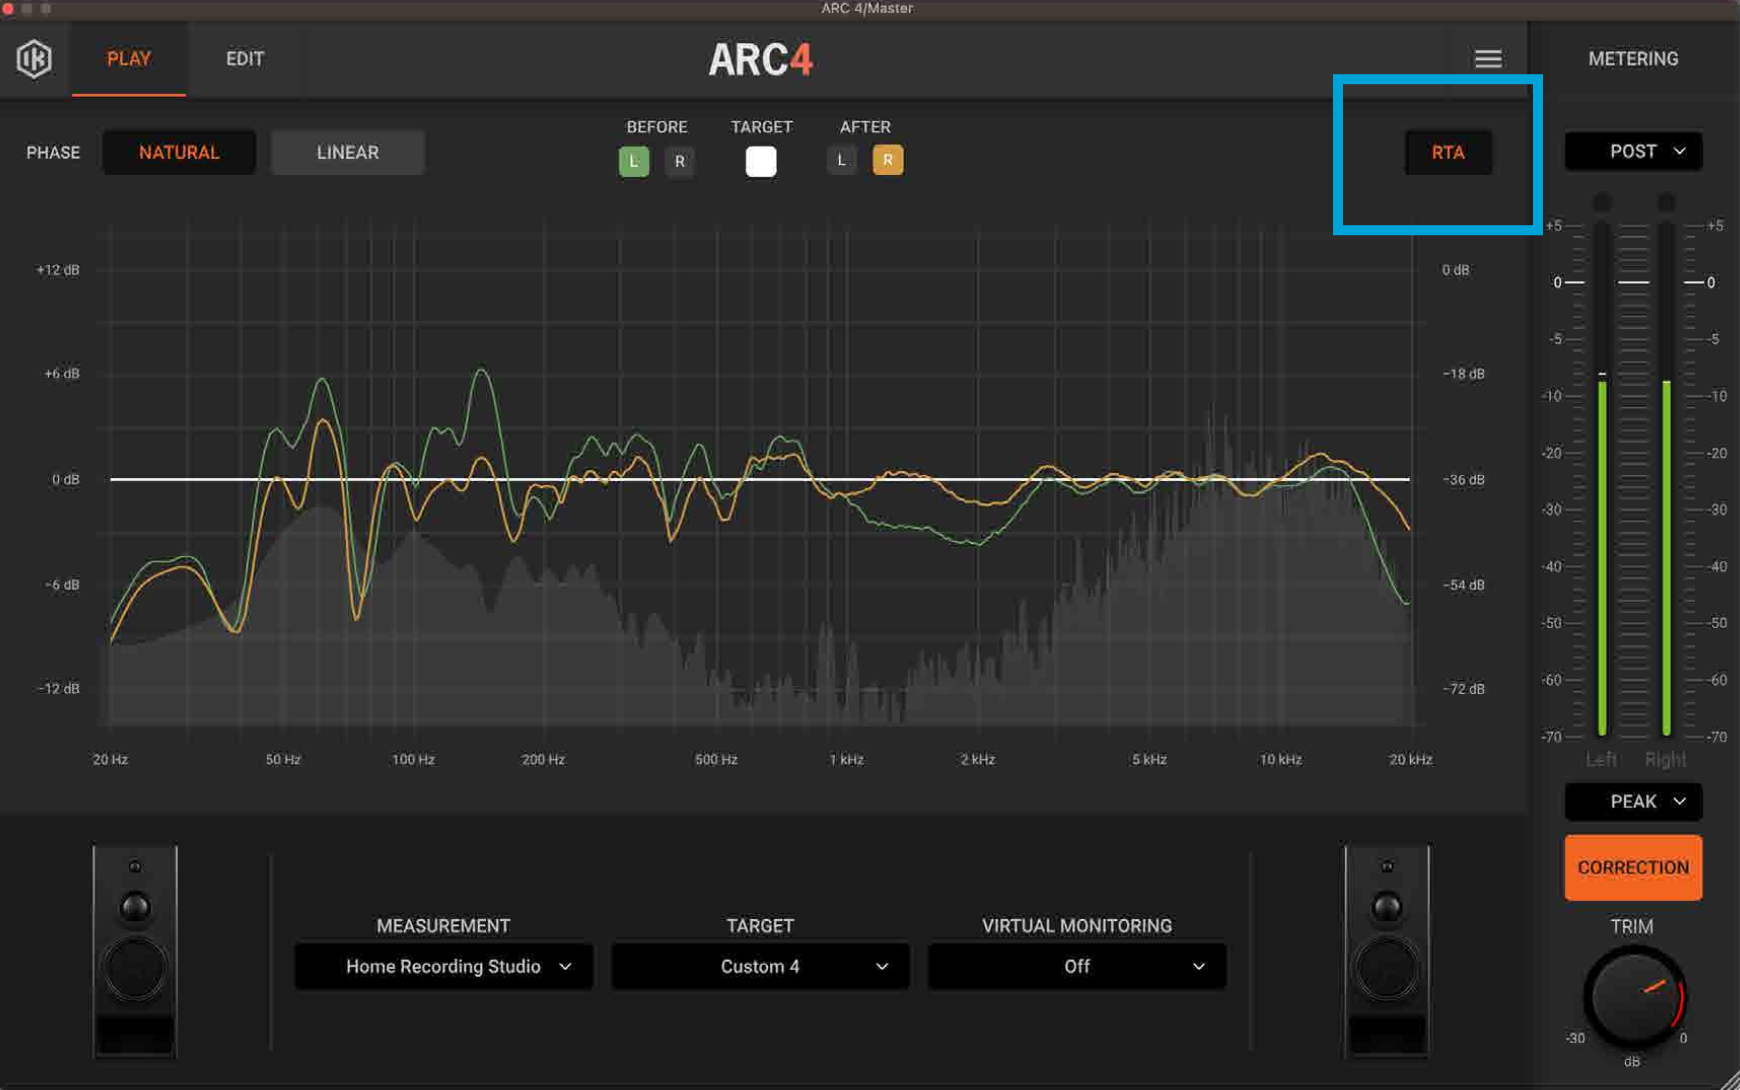Open the TARGET Custom 4 dropdown
The width and height of the screenshot is (1740, 1090).
coord(760,966)
